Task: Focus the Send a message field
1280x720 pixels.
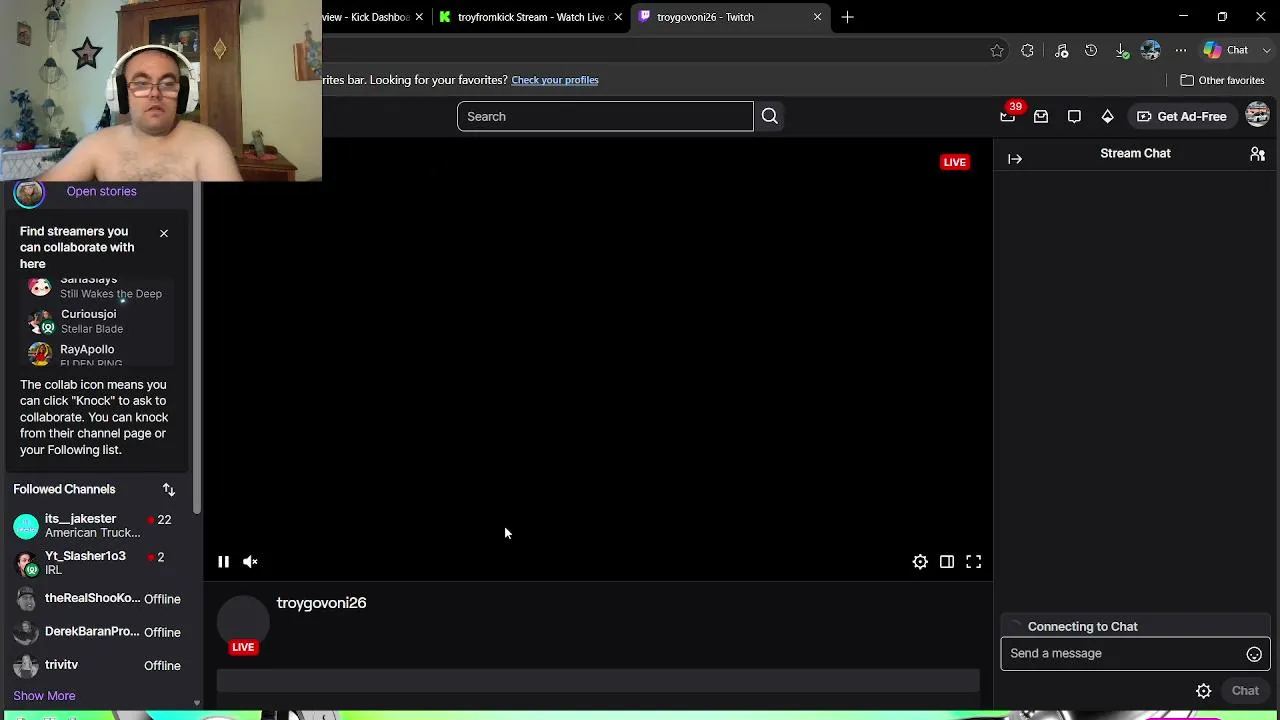Action: click(1135, 654)
